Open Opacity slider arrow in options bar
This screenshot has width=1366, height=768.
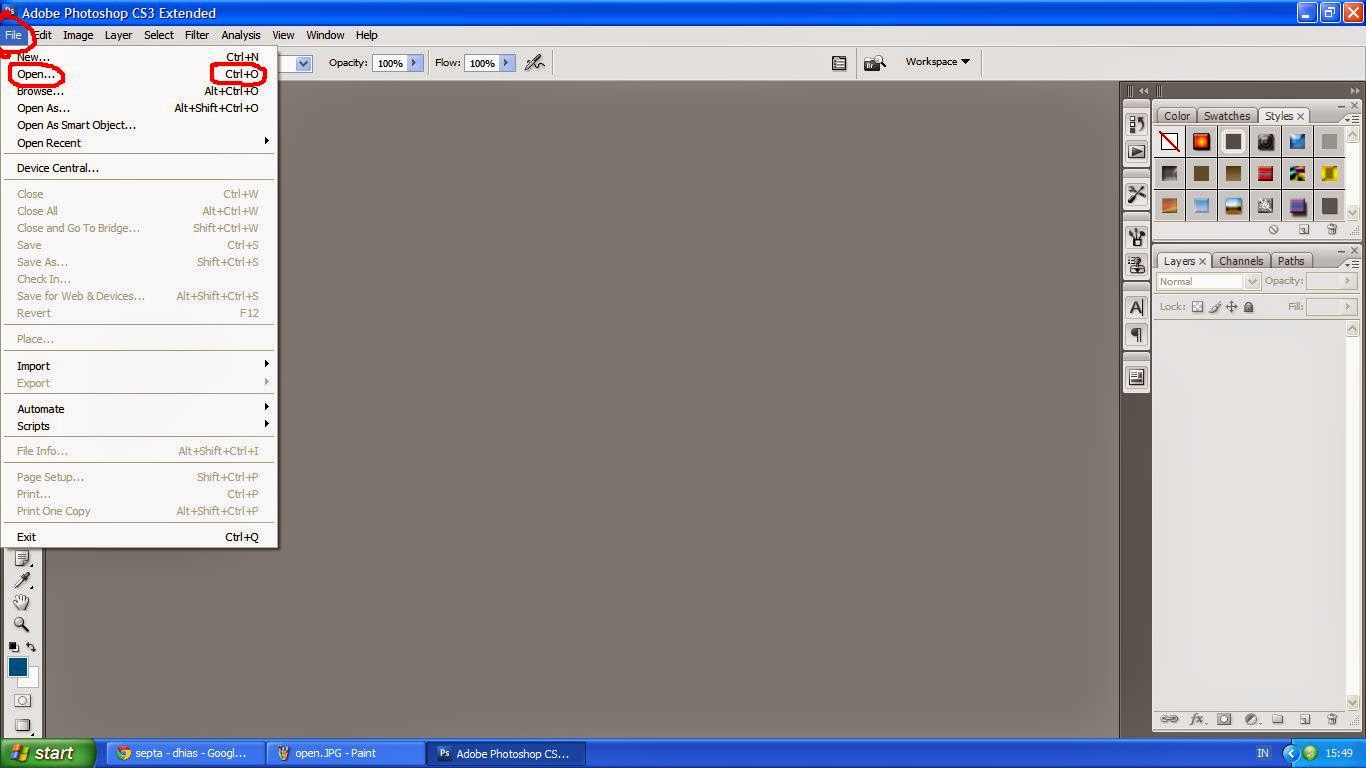414,63
